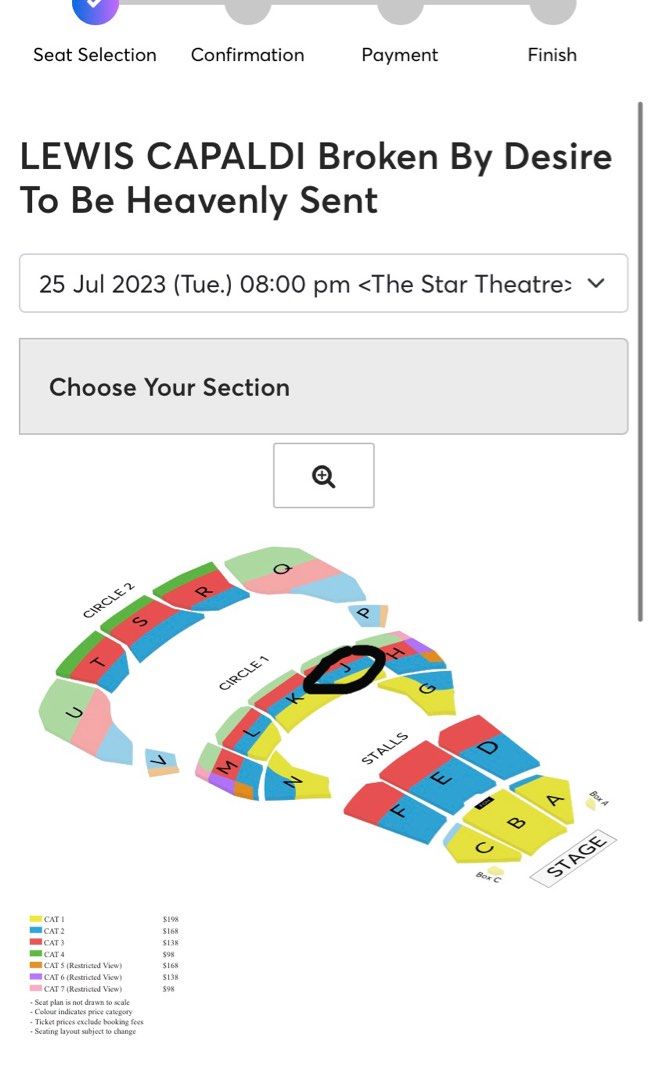The height and width of the screenshot is (1080, 648).
Task: Click the Seat Selection step label
Action: pyautogui.click(x=93, y=55)
